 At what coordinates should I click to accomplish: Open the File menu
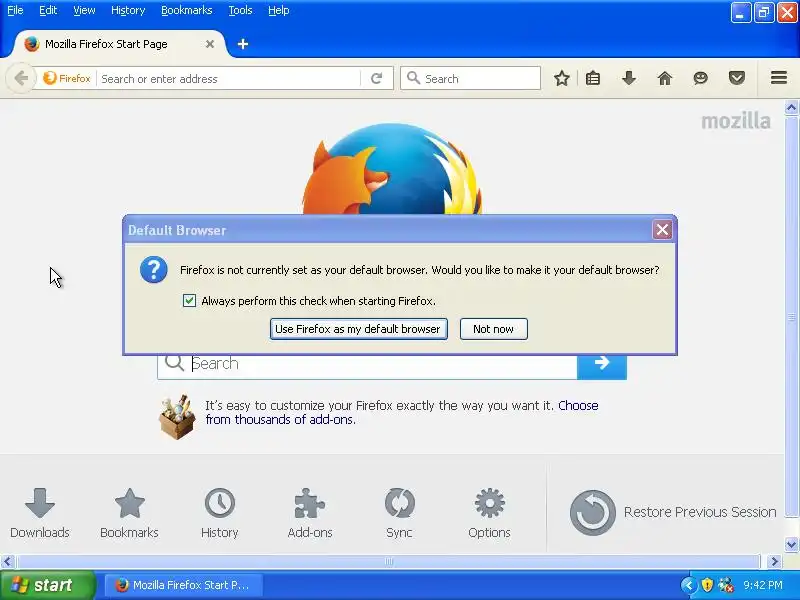pyautogui.click(x=15, y=10)
